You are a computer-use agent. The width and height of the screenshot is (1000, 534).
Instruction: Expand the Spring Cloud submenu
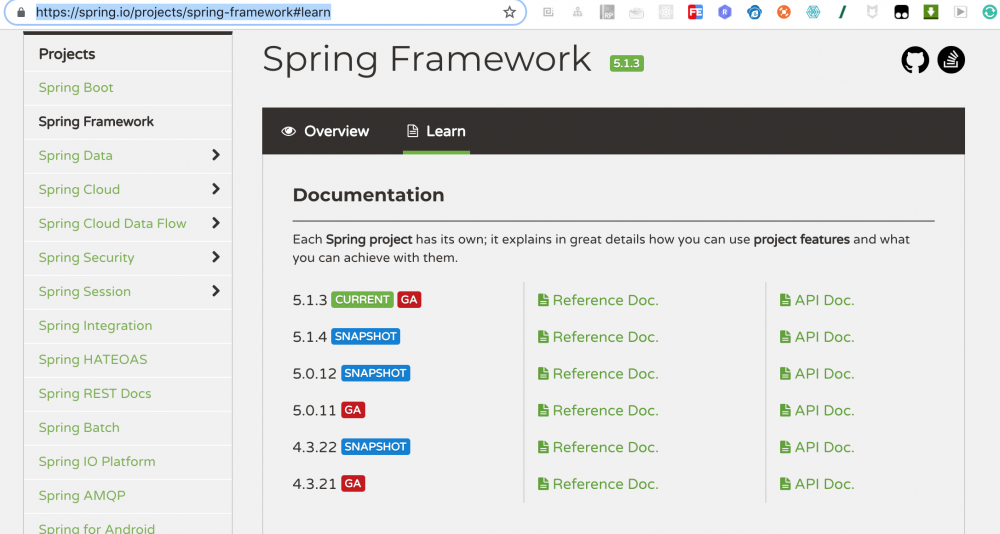pos(216,189)
